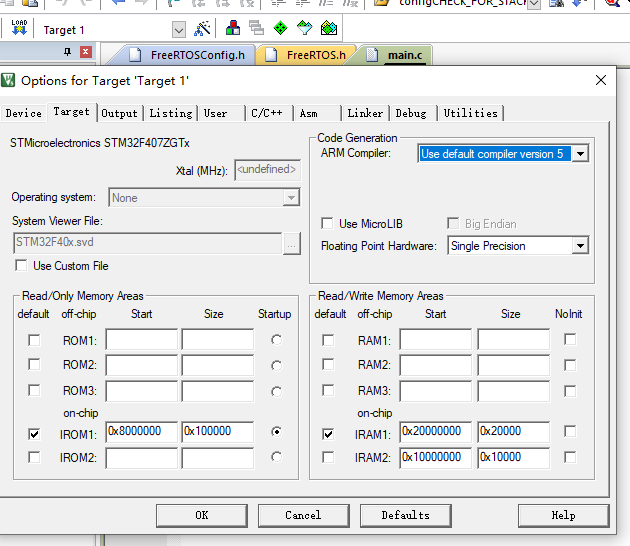Expand the Operating system dropdown

tap(291, 198)
